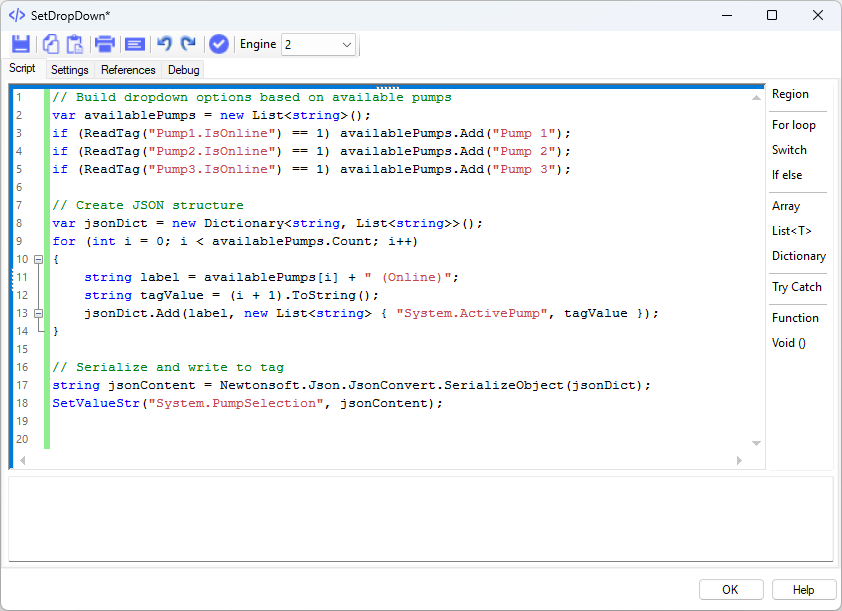Image resolution: width=842 pixels, height=611 pixels.
Task: Click the Paste clipboard icon
Action: coord(73,44)
